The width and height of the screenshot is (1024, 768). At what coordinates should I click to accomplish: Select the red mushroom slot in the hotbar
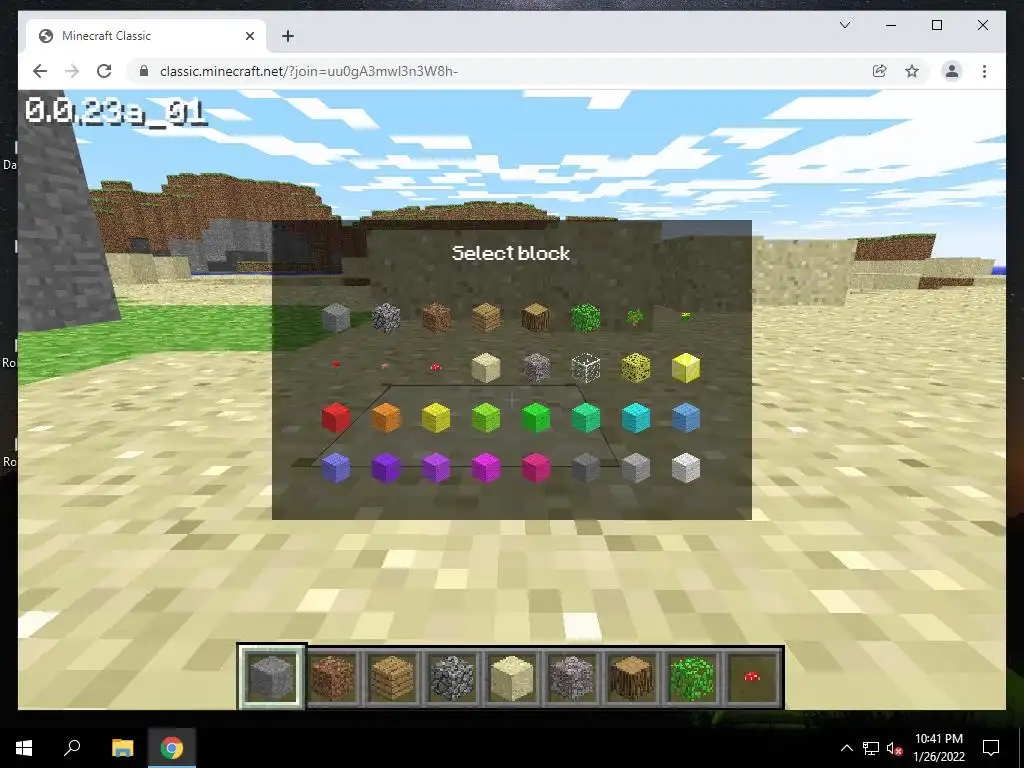752,677
